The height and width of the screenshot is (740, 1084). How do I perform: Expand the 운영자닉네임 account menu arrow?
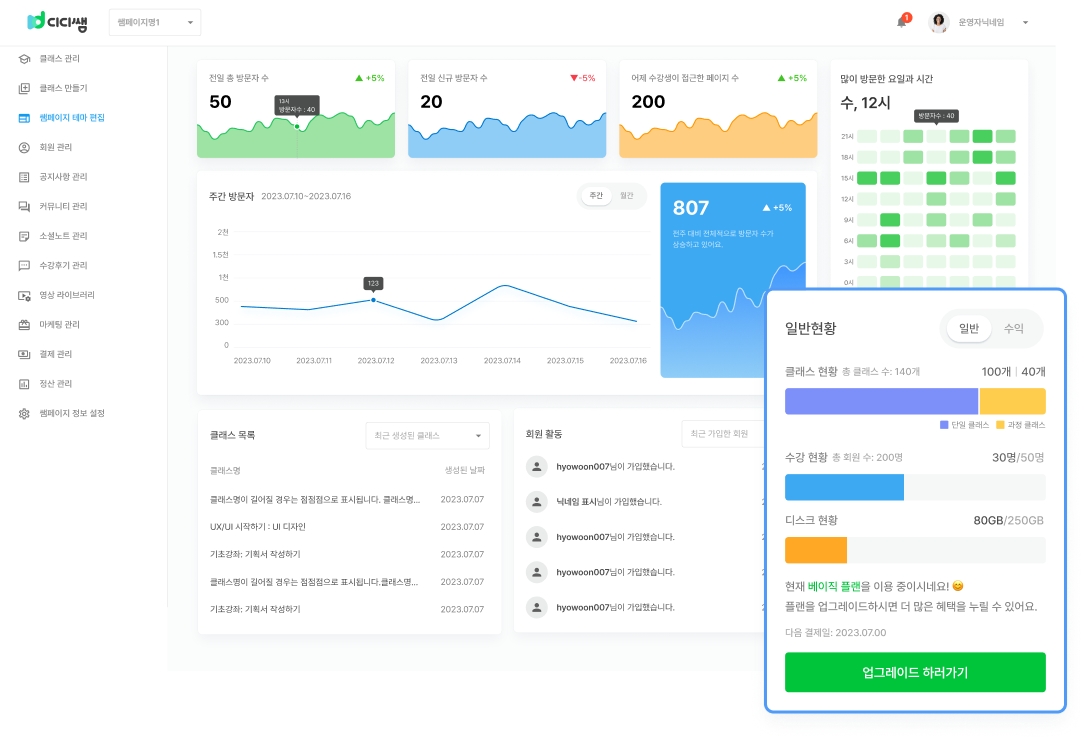[x=1025, y=22]
